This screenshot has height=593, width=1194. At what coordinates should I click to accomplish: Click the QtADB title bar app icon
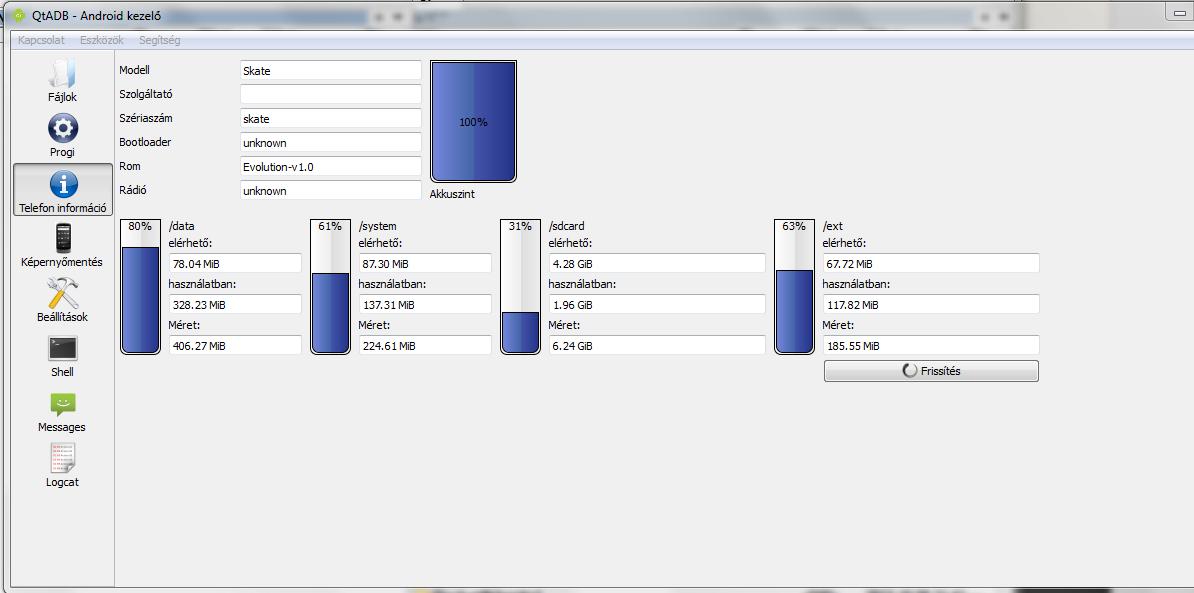pos(20,14)
